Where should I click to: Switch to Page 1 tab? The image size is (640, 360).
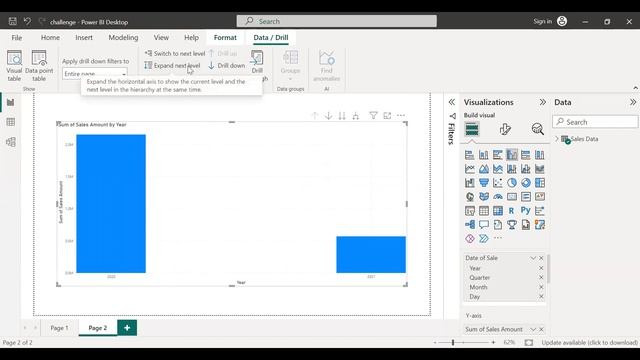tap(60, 328)
